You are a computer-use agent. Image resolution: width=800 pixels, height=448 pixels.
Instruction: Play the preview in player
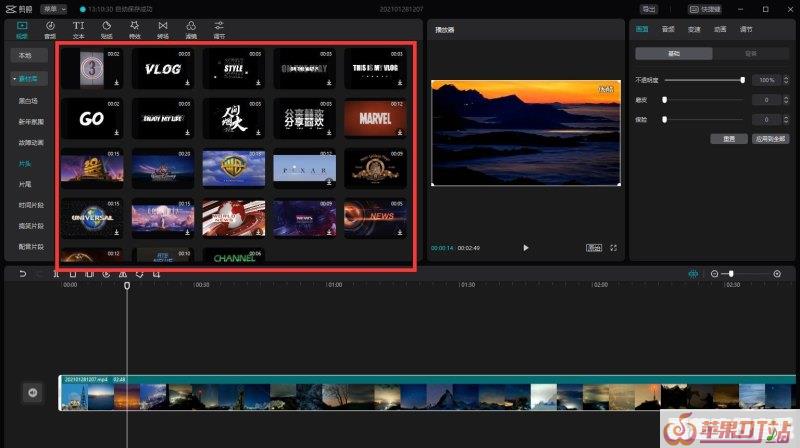tap(526, 248)
